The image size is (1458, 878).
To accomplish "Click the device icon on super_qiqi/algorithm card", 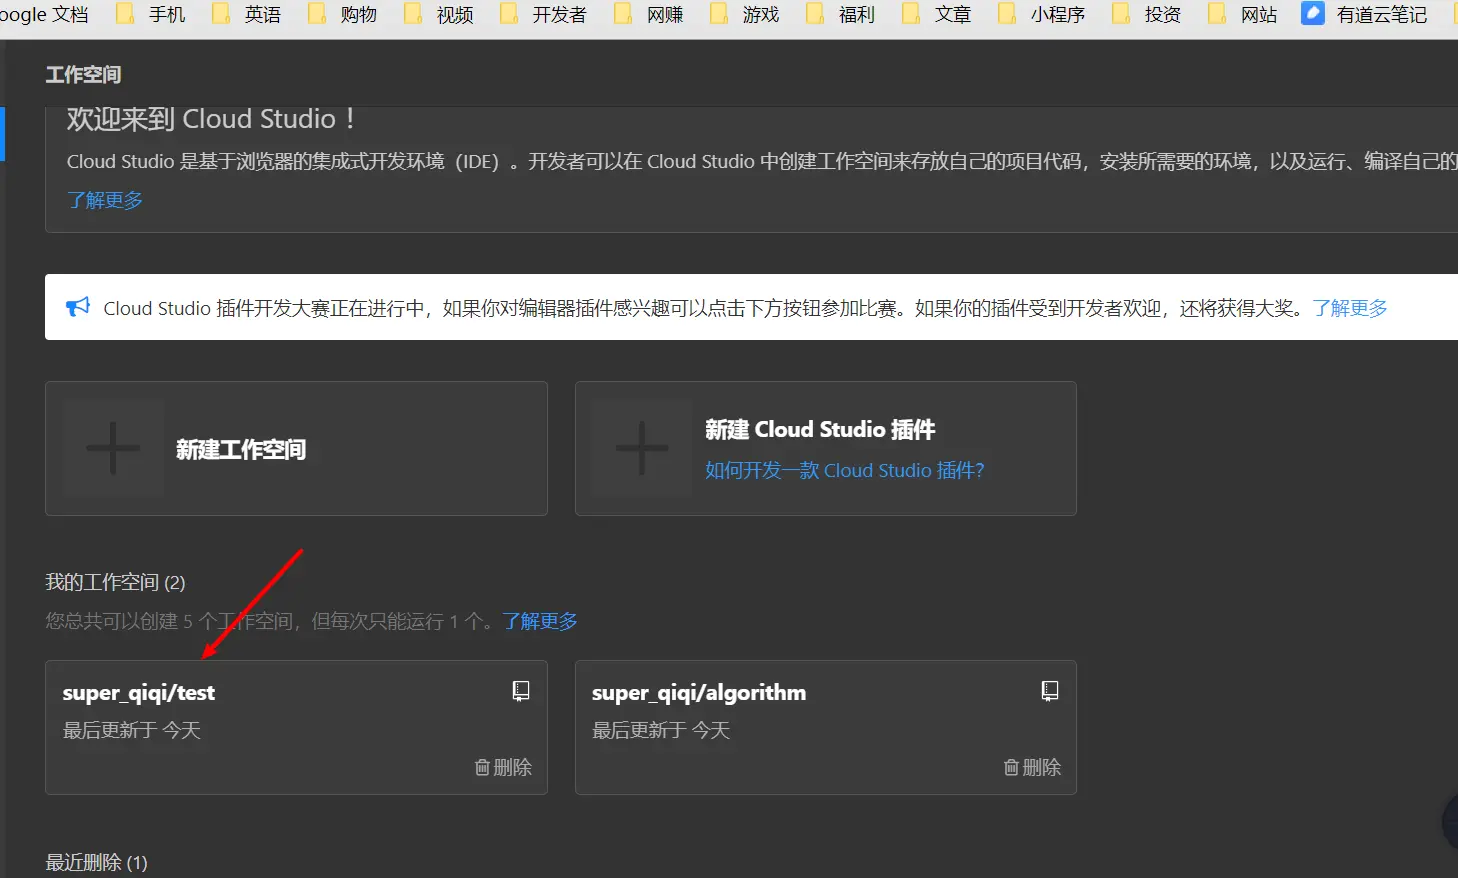I will click(x=1049, y=690).
